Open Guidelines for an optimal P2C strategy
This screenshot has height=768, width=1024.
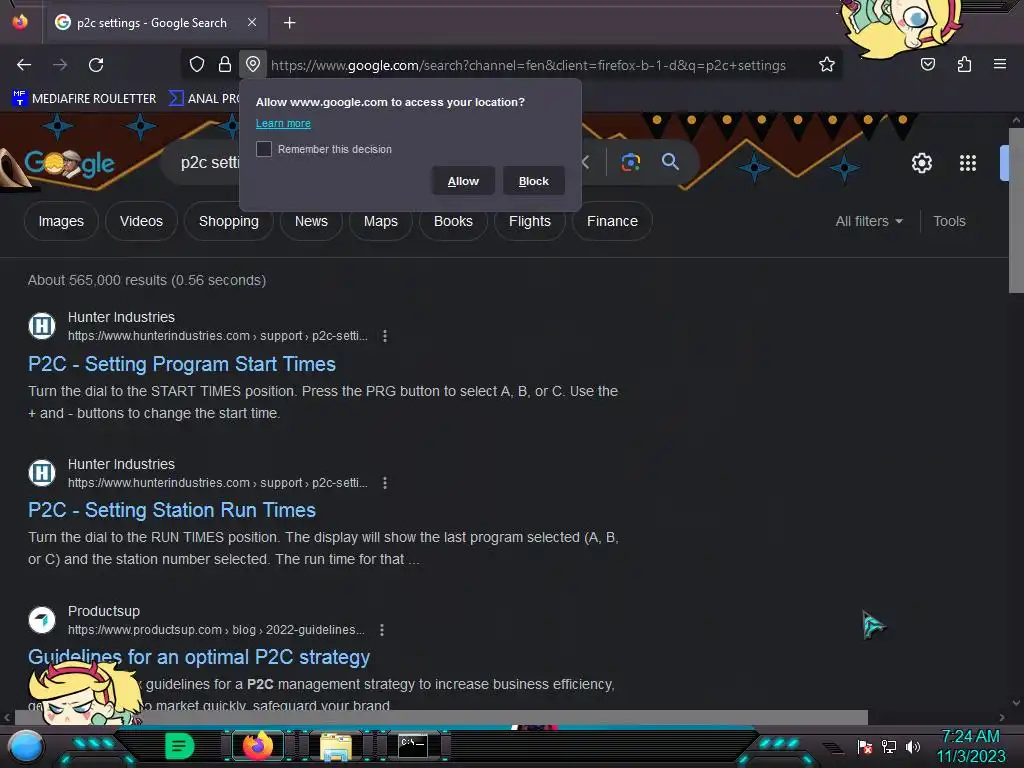point(199,657)
